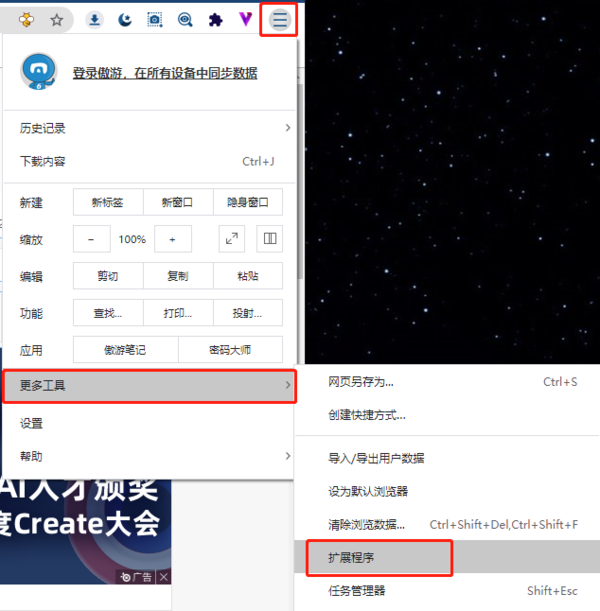Open the 打印... print function
The image size is (600, 611).
coord(178,313)
